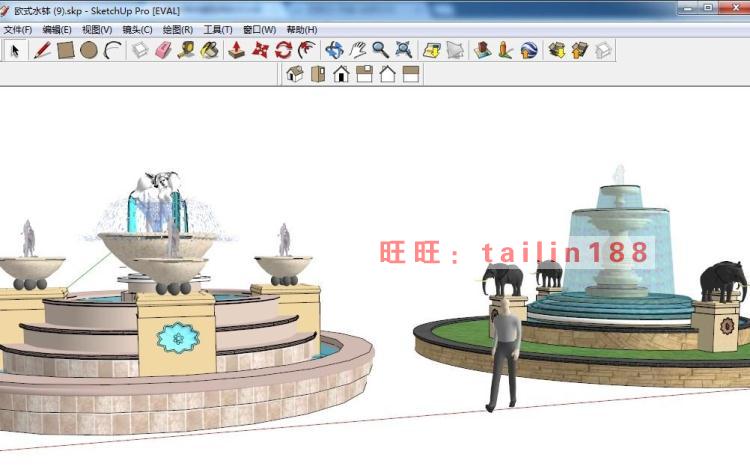This screenshot has width=750, height=472.
Task: Pick the Rotate tool
Action: tap(284, 50)
